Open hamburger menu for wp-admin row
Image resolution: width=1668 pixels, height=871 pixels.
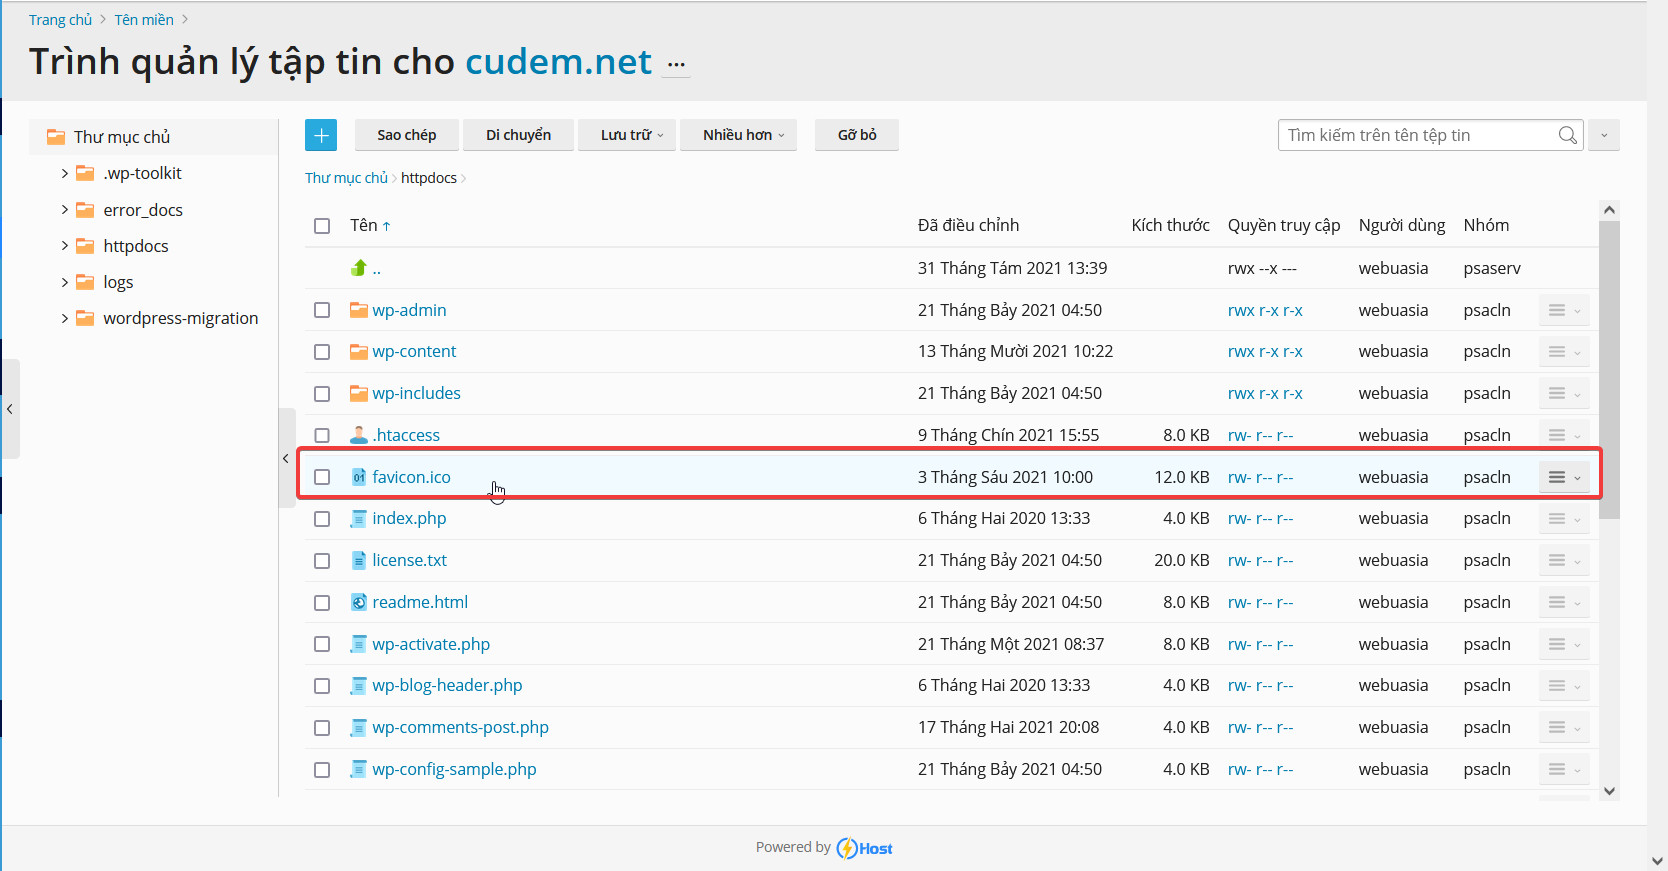[x=1564, y=310]
